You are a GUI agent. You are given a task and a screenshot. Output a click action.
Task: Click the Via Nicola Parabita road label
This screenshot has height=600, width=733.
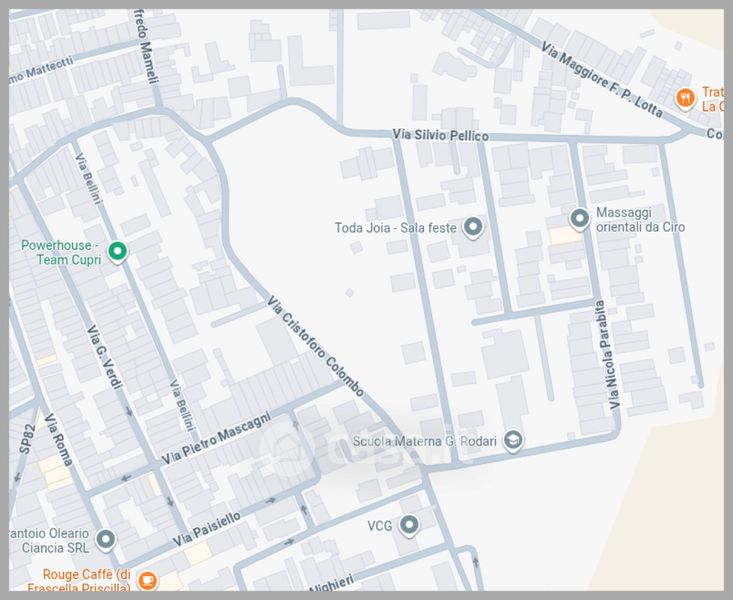pos(608,355)
